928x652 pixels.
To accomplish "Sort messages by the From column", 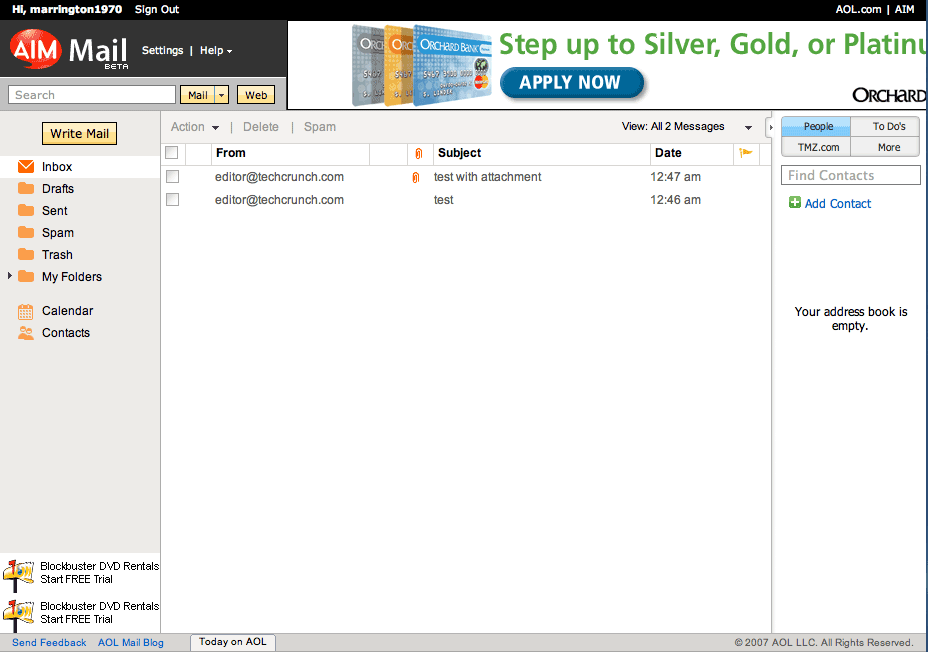I will (231, 153).
